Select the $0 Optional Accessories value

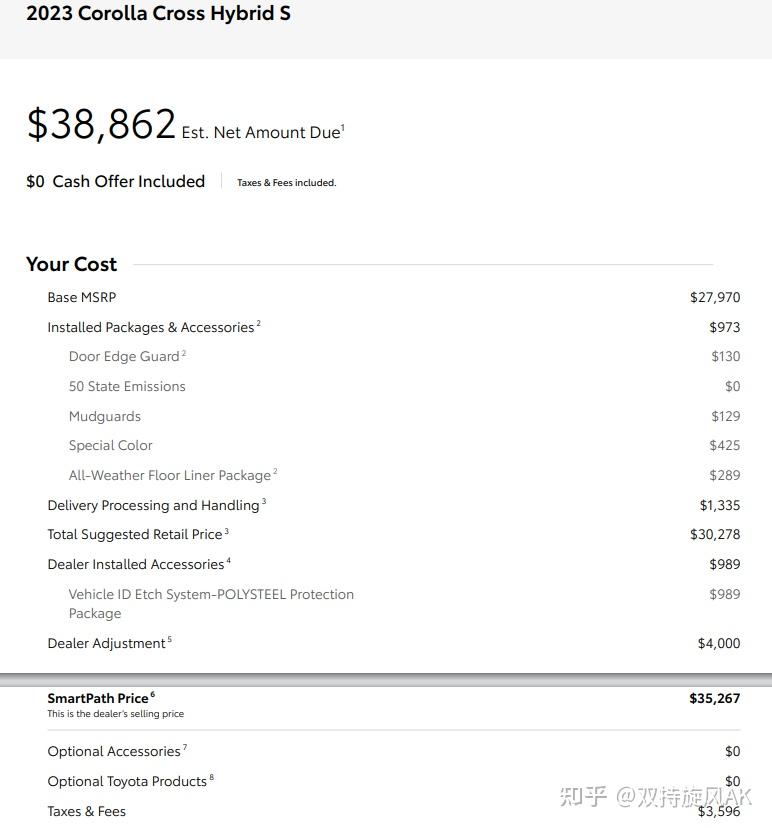coord(732,751)
